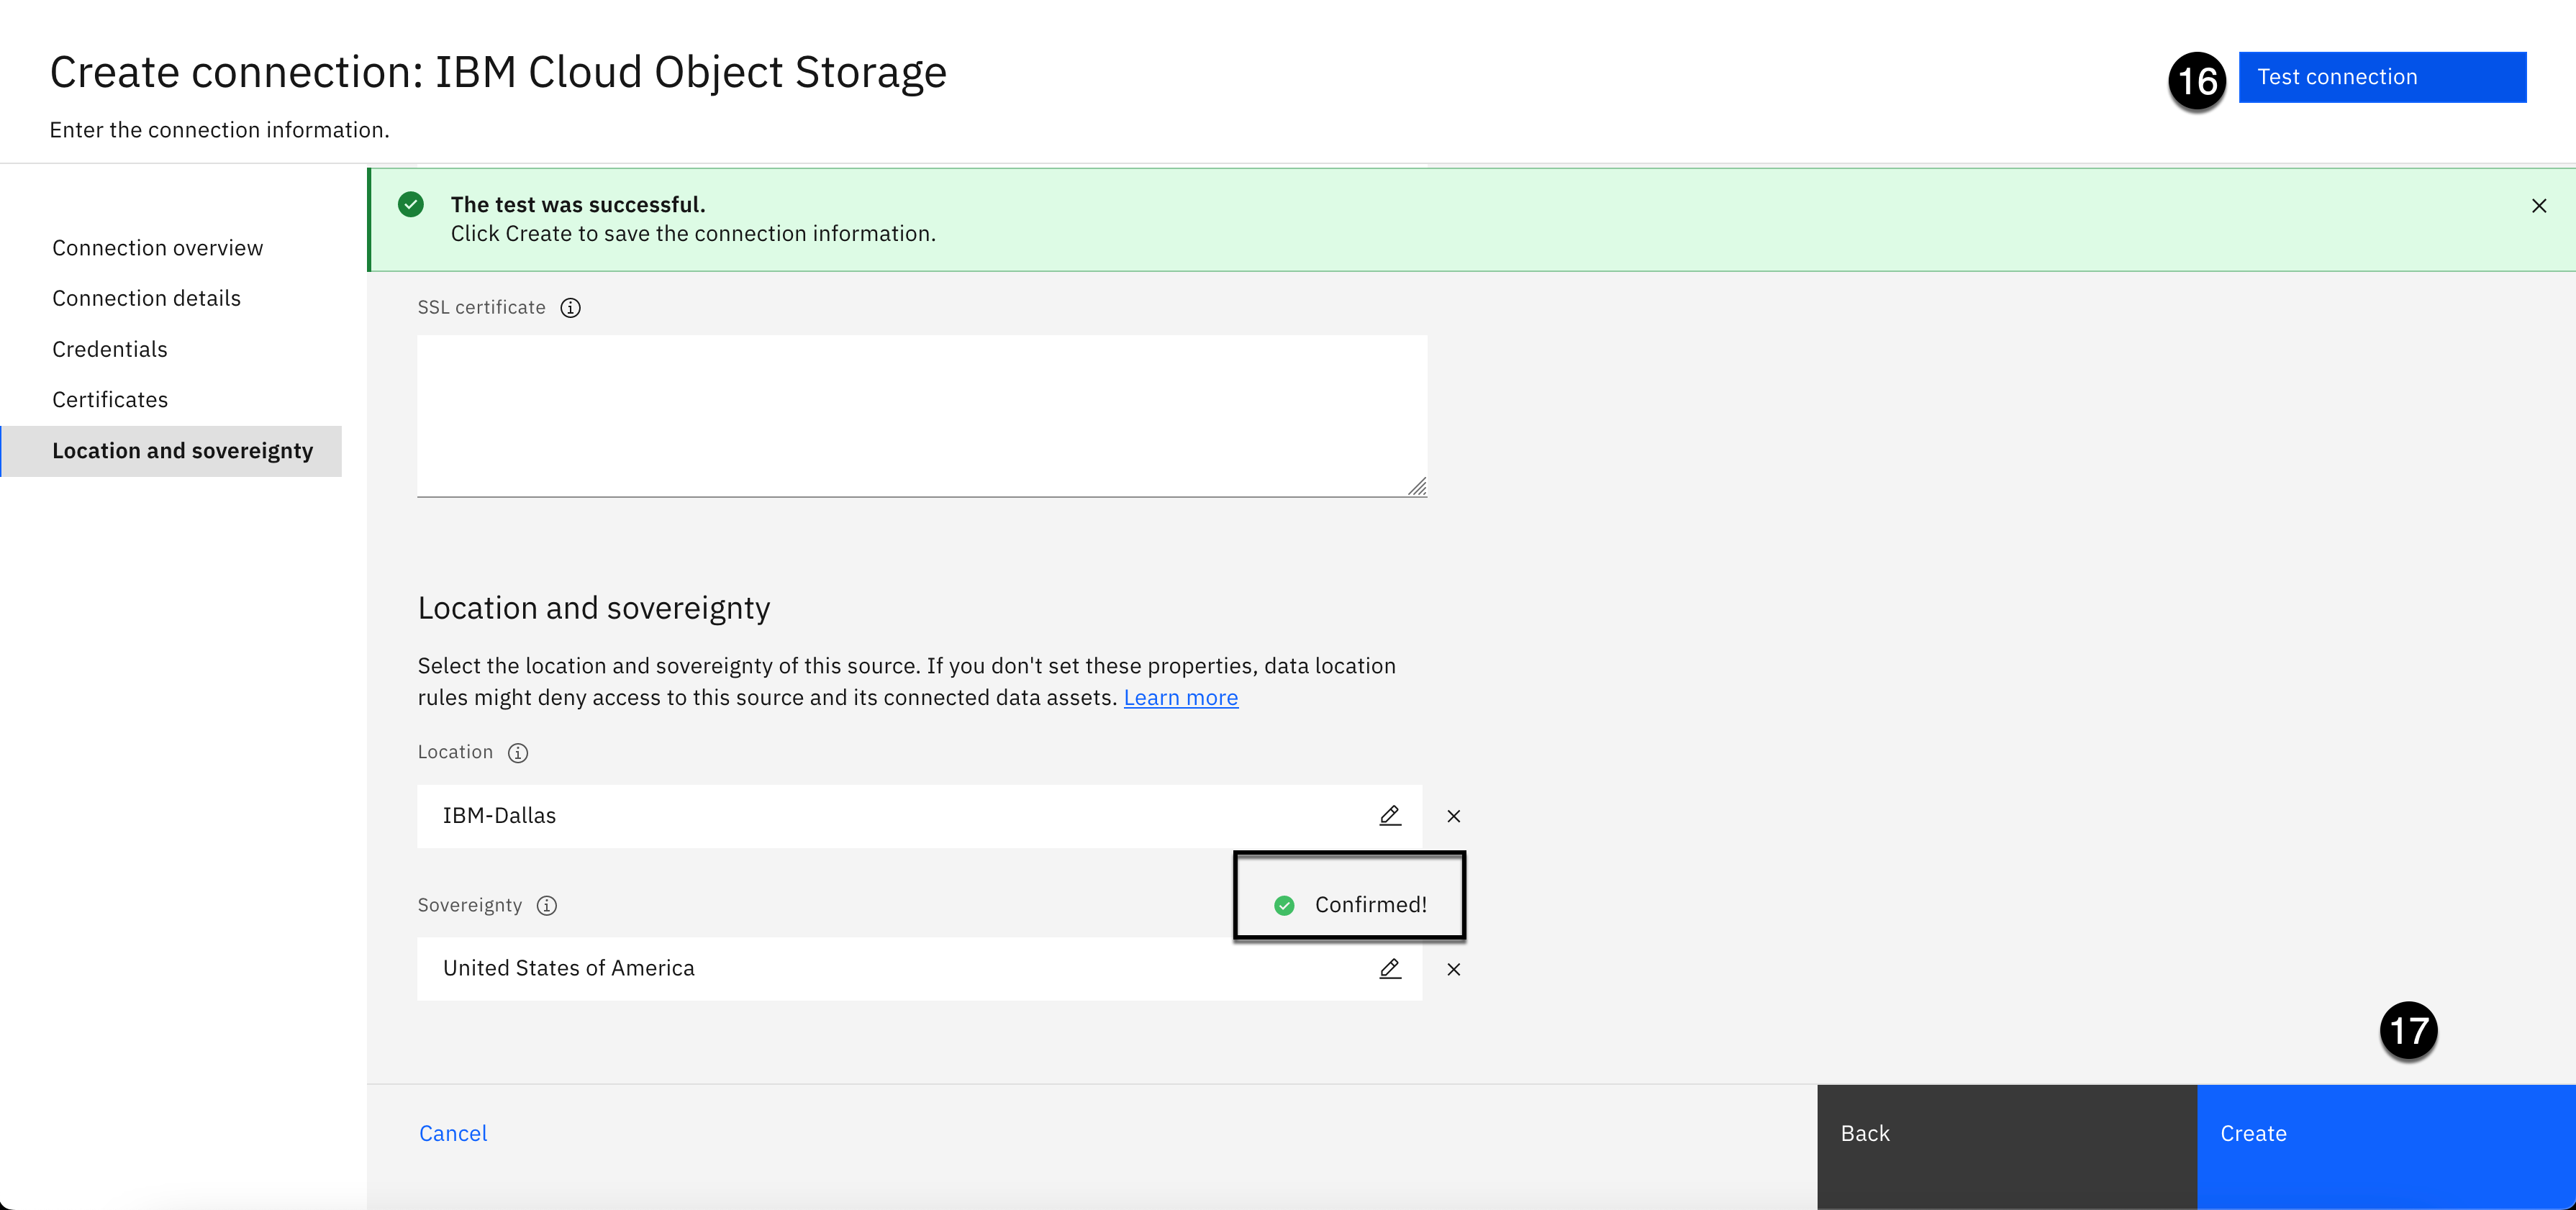Image resolution: width=2576 pixels, height=1210 pixels.
Task: Clear the IBM-Dallas location value
Action: [1453, 817]
